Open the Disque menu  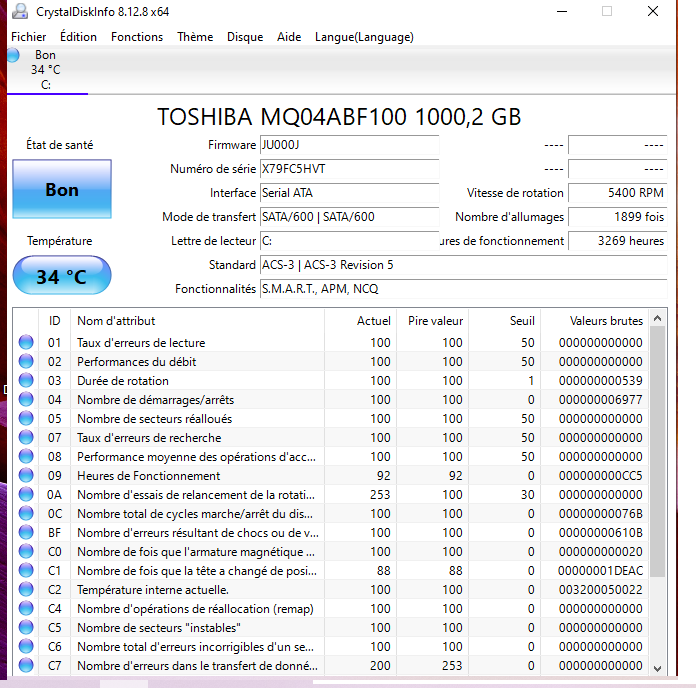click(x=245, y=37)
